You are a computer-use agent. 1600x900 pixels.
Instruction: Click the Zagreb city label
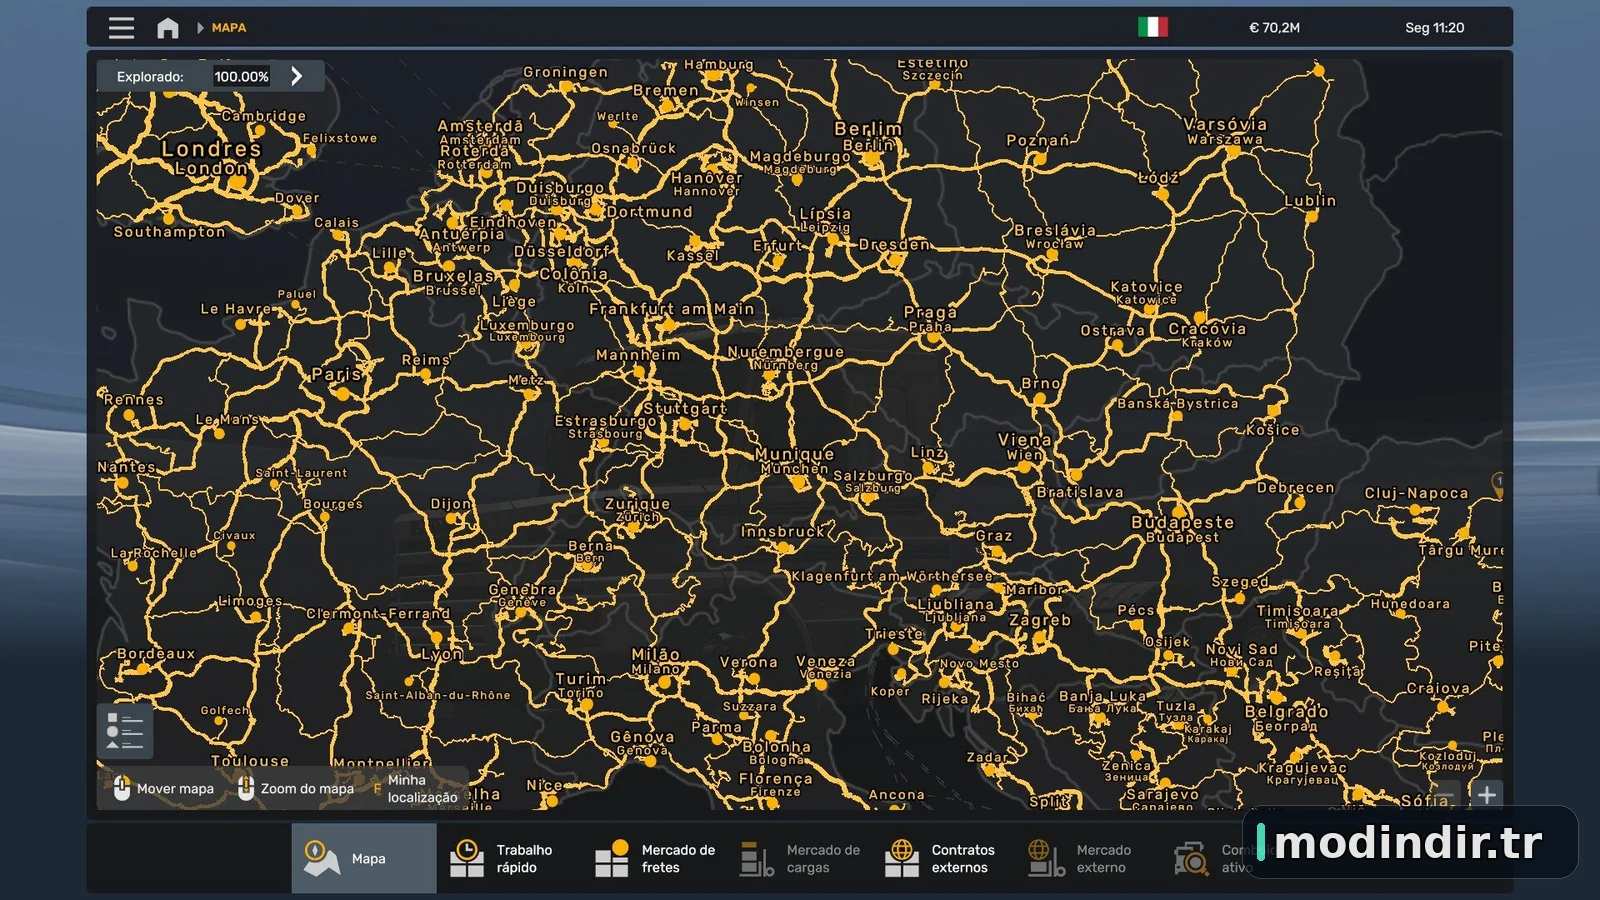click(x=1040, y=620)
